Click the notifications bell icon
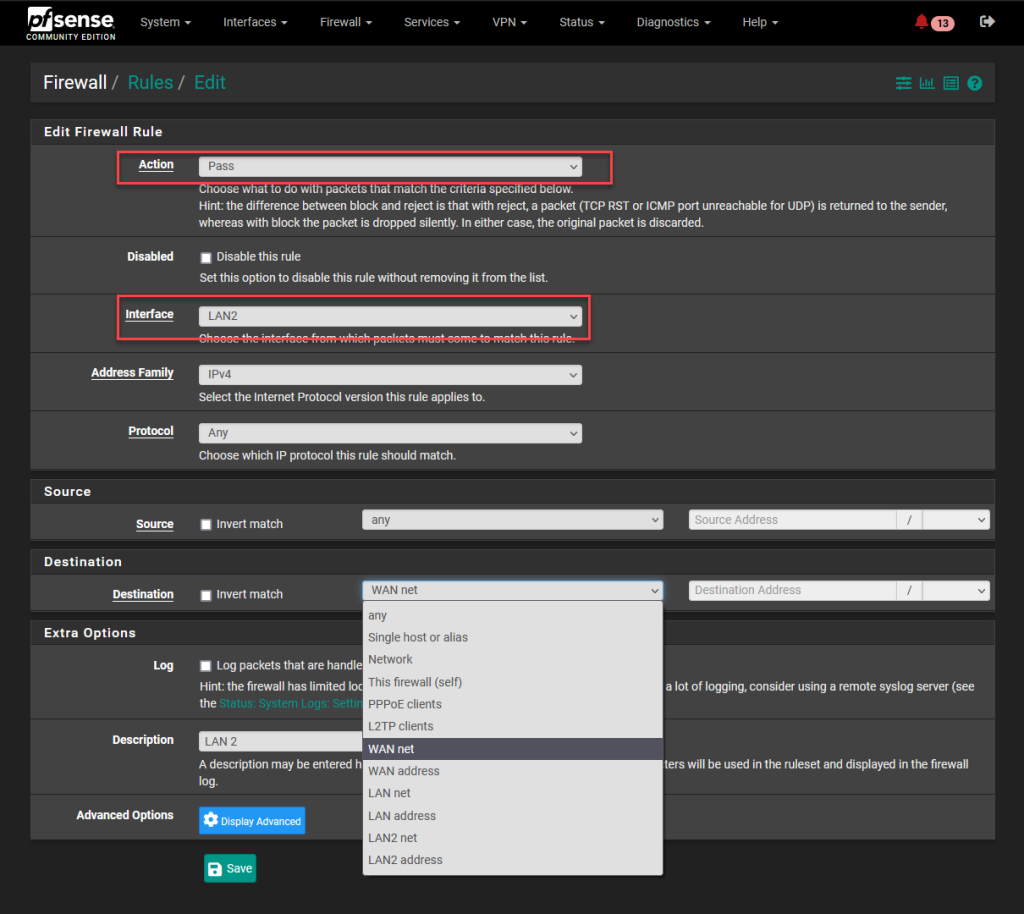The image size is (1024, 914). click(922, 22)
